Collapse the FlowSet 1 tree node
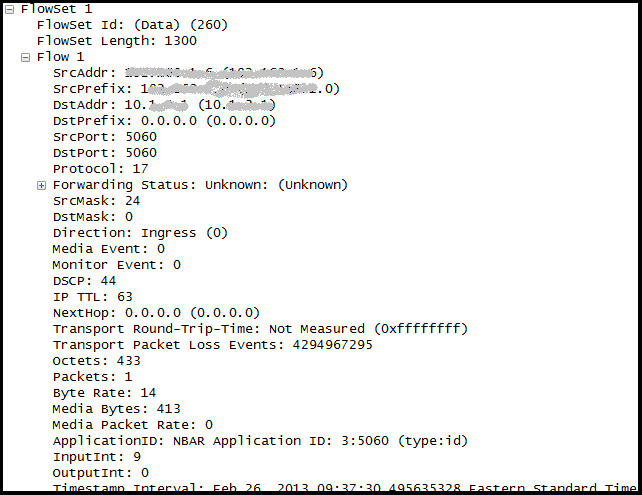The image size is (642, 495). [9, 9]
